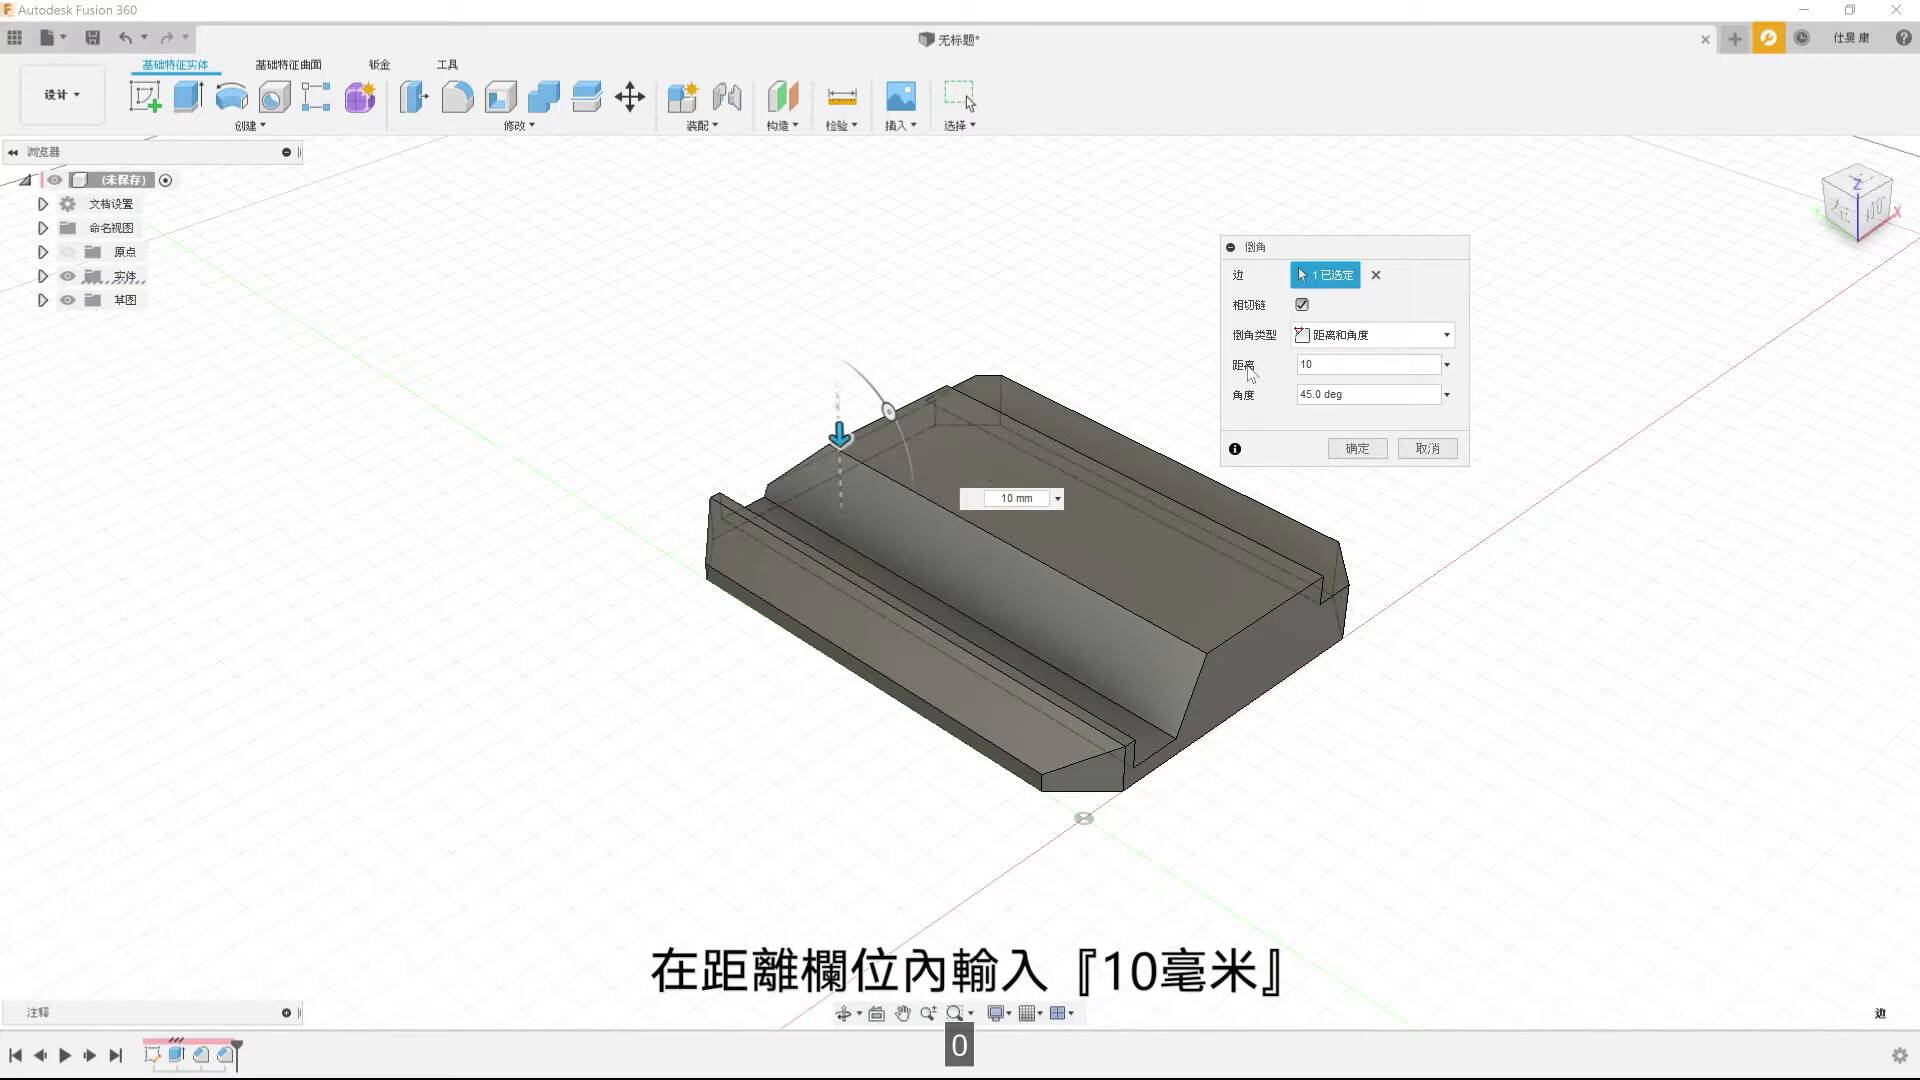
Task: Select the Measure tool
Action: pos(842,97)
